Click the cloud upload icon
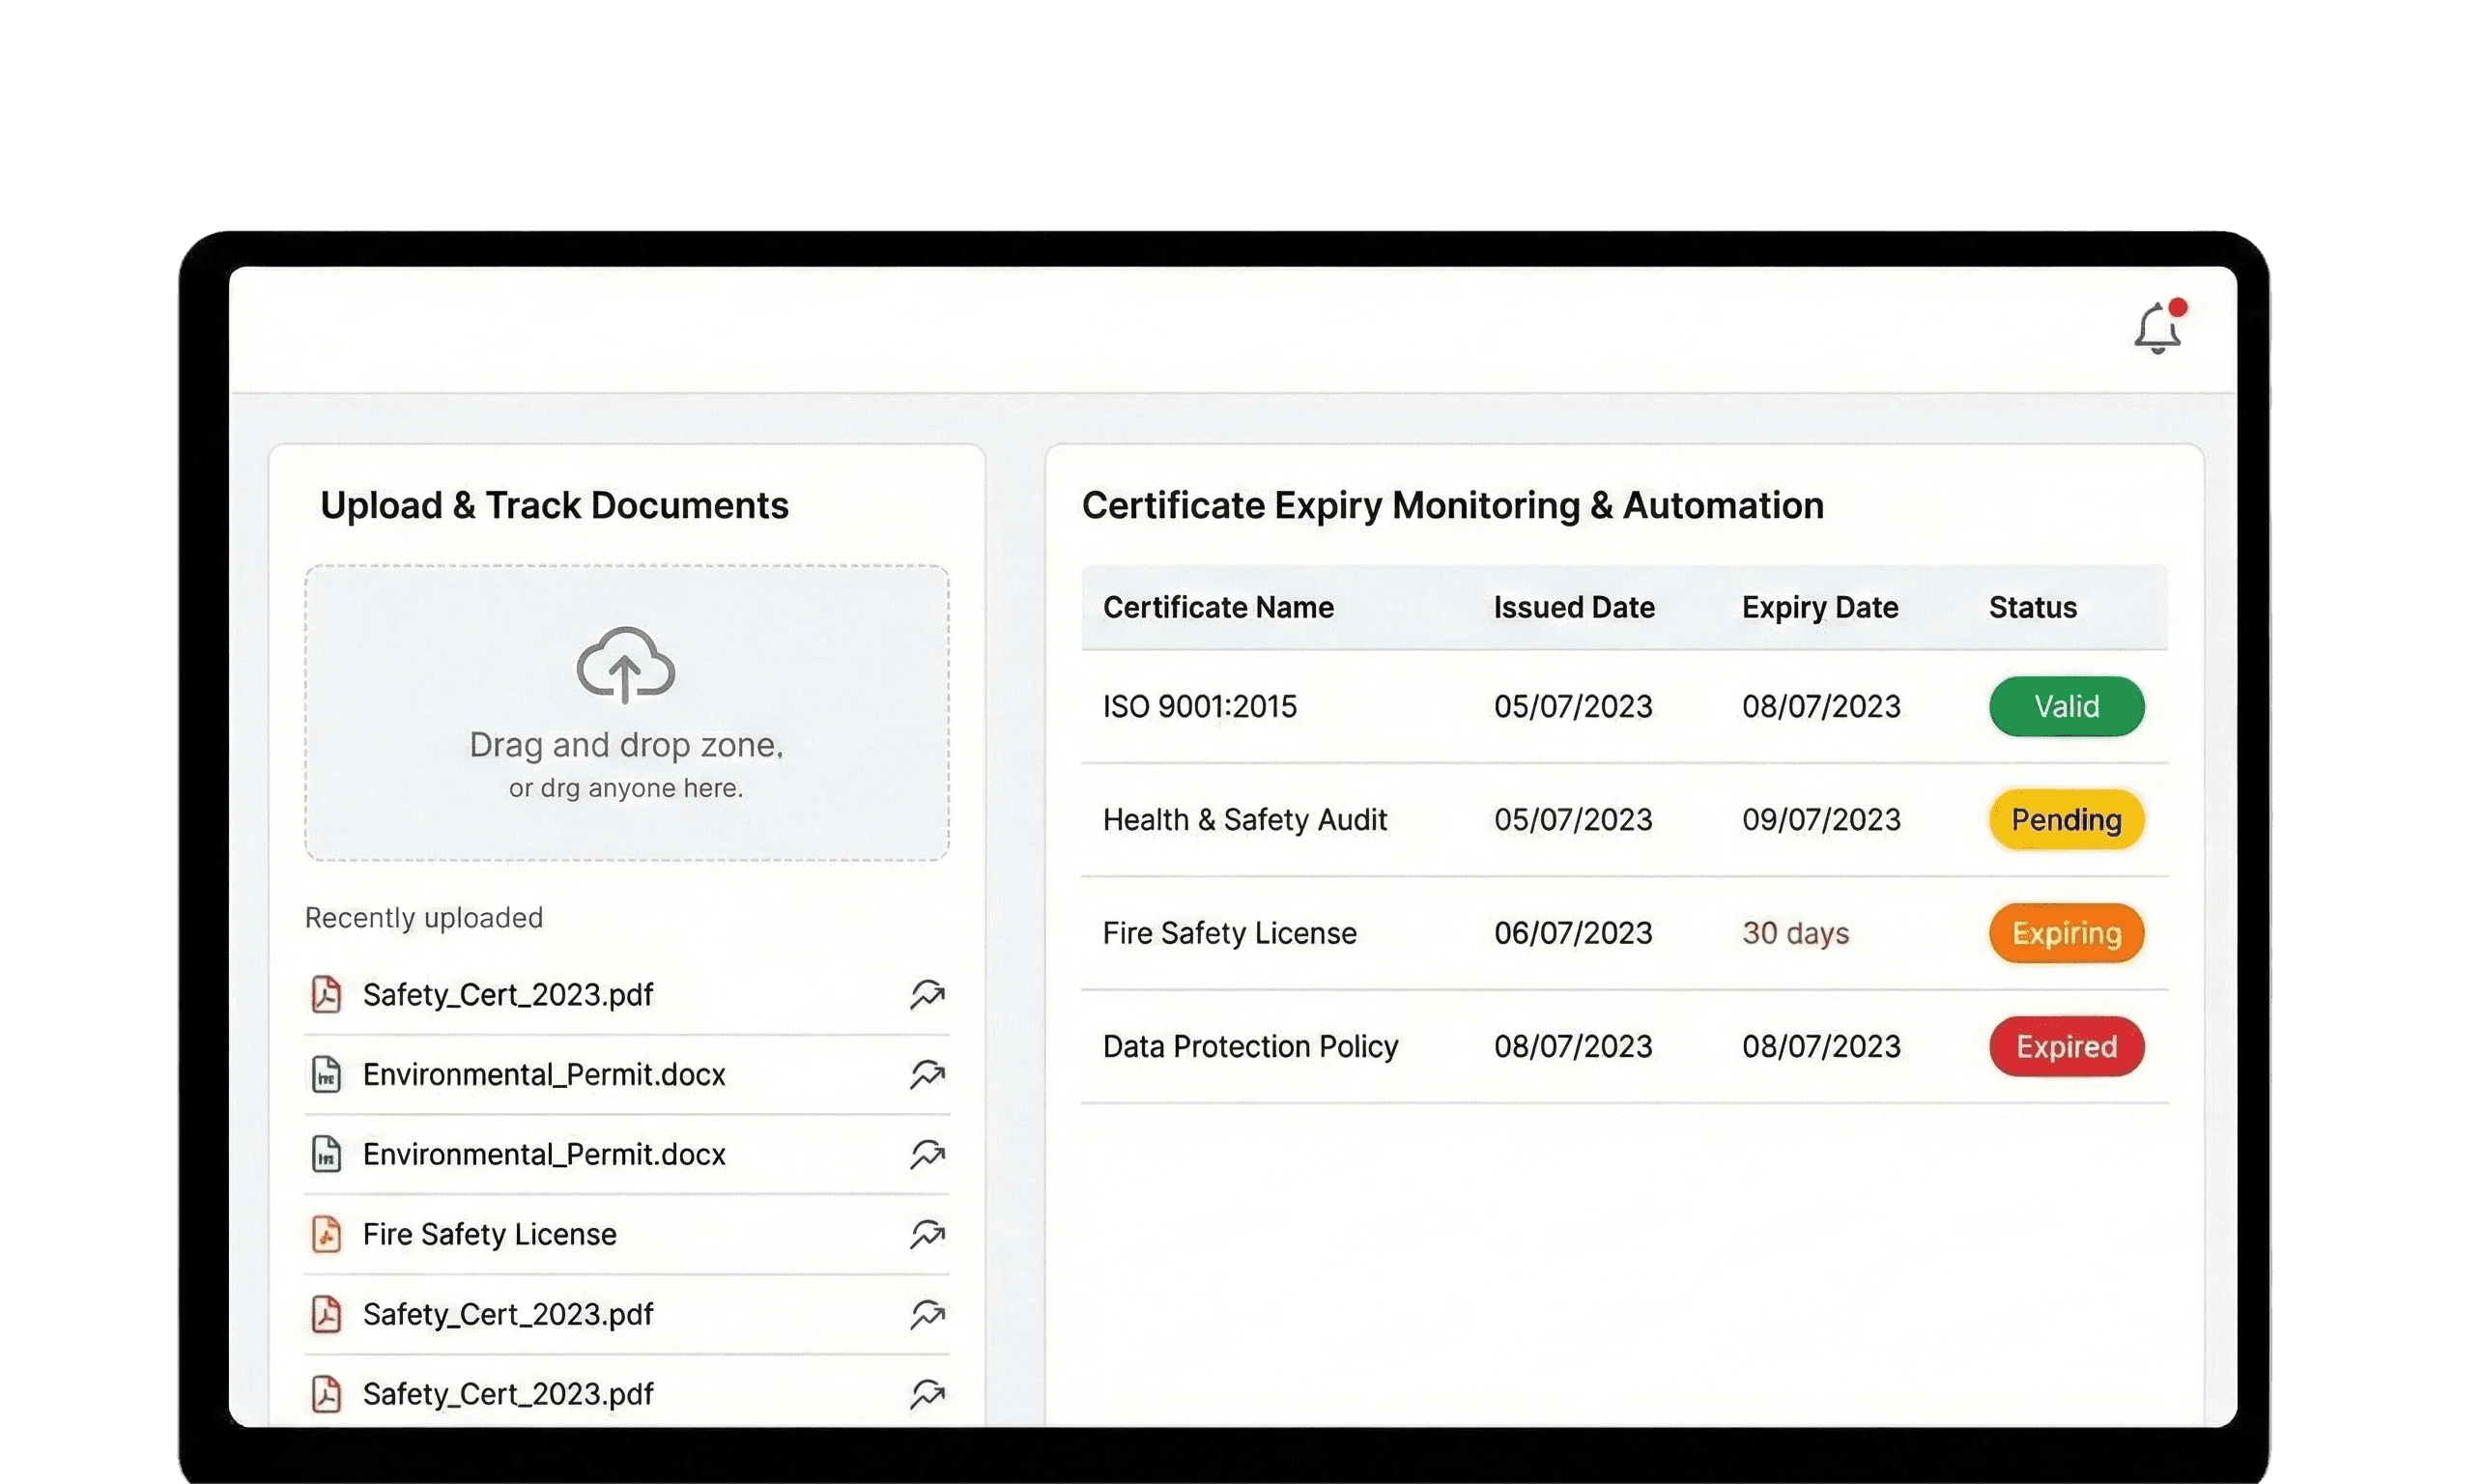The width and height of the screenshot is (2483, 1484). [625, 665]
